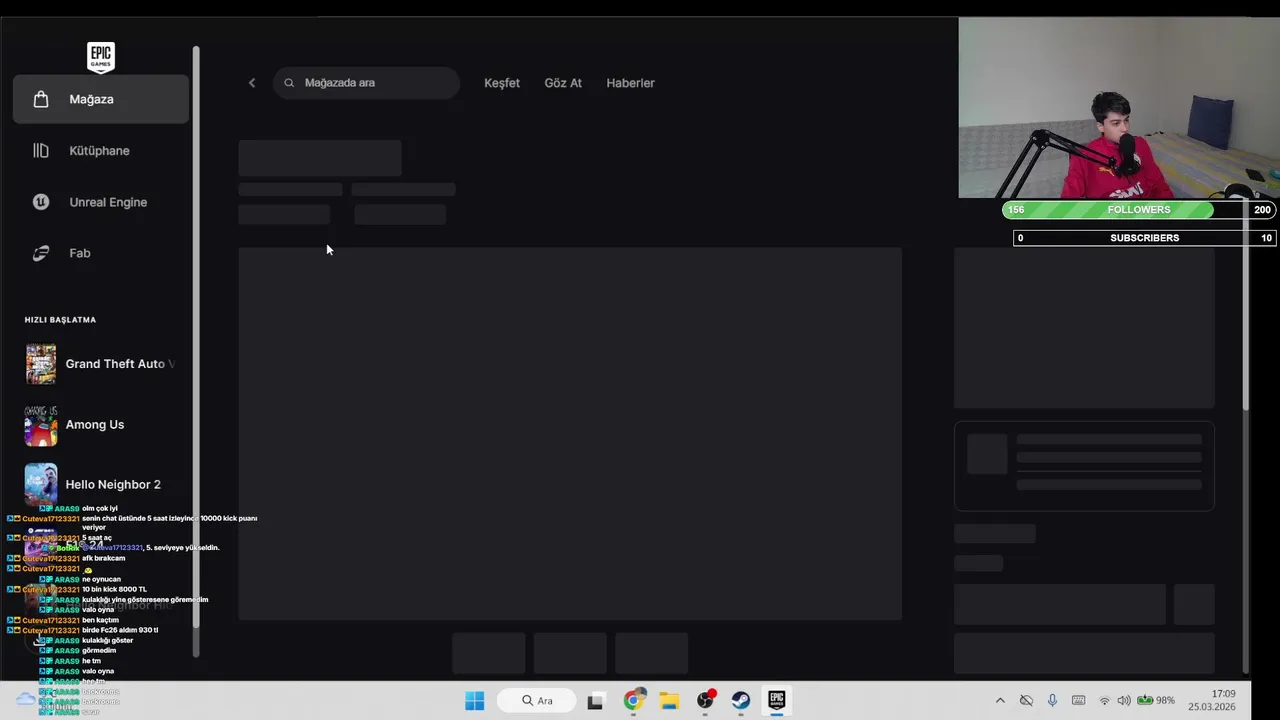Click the Among Us game thumbnail
Screen dimensions: 1280x720
(x=41, y=424)
